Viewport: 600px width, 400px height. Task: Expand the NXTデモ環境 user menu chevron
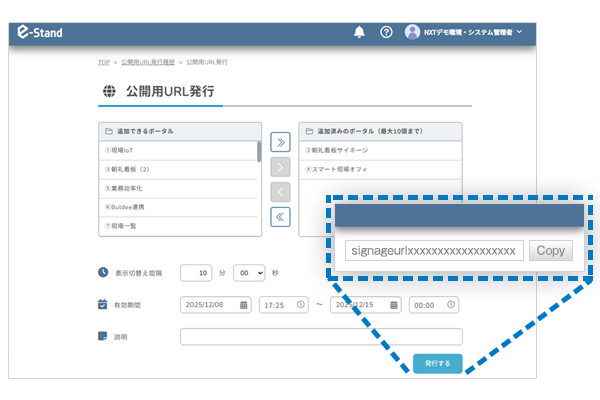(520, 33)
